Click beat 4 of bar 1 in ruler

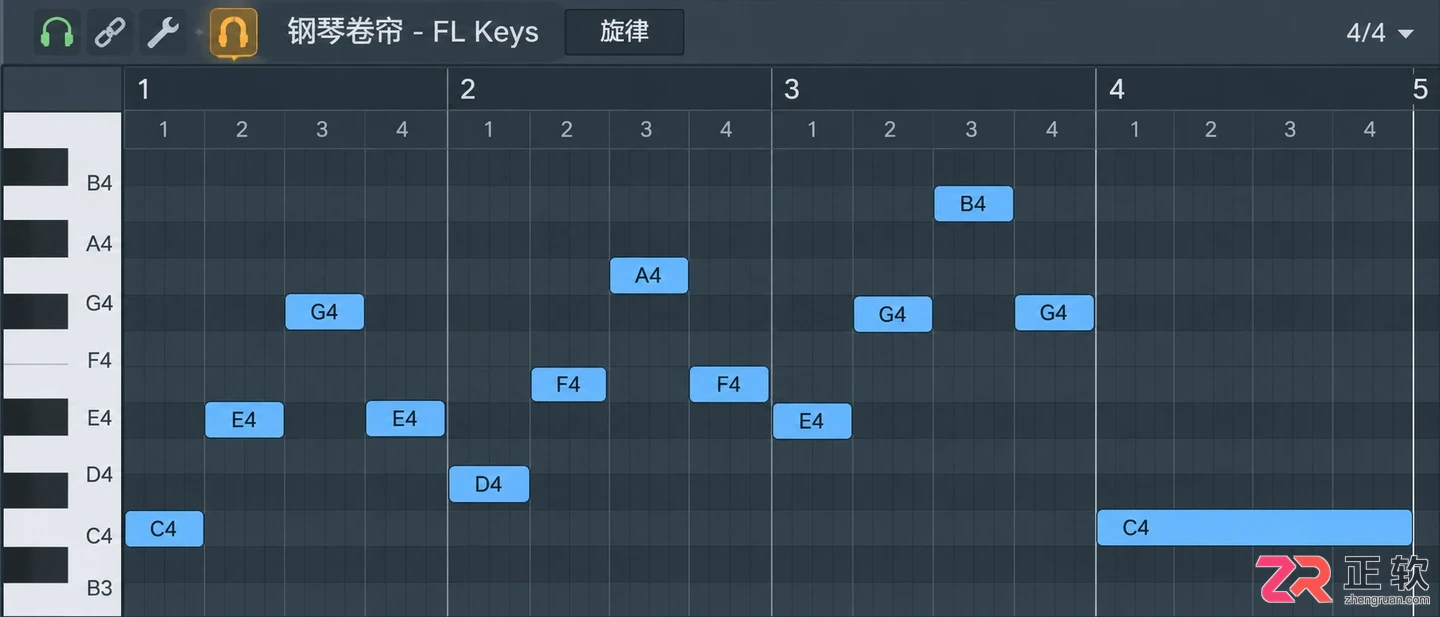click(402, 130)
